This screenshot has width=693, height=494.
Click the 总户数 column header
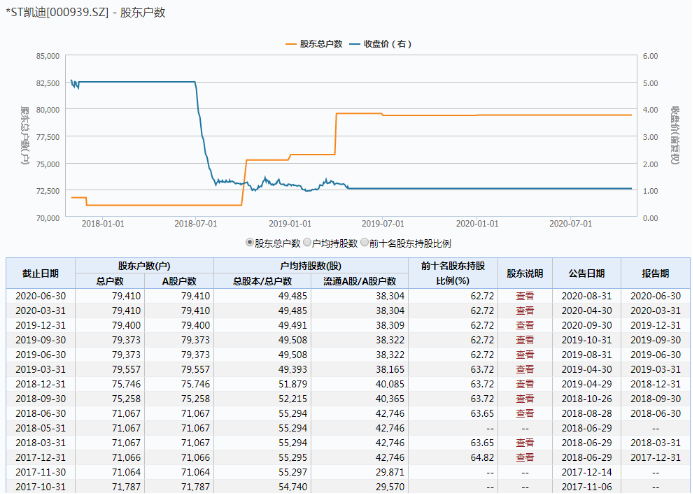tap(110, 281)
